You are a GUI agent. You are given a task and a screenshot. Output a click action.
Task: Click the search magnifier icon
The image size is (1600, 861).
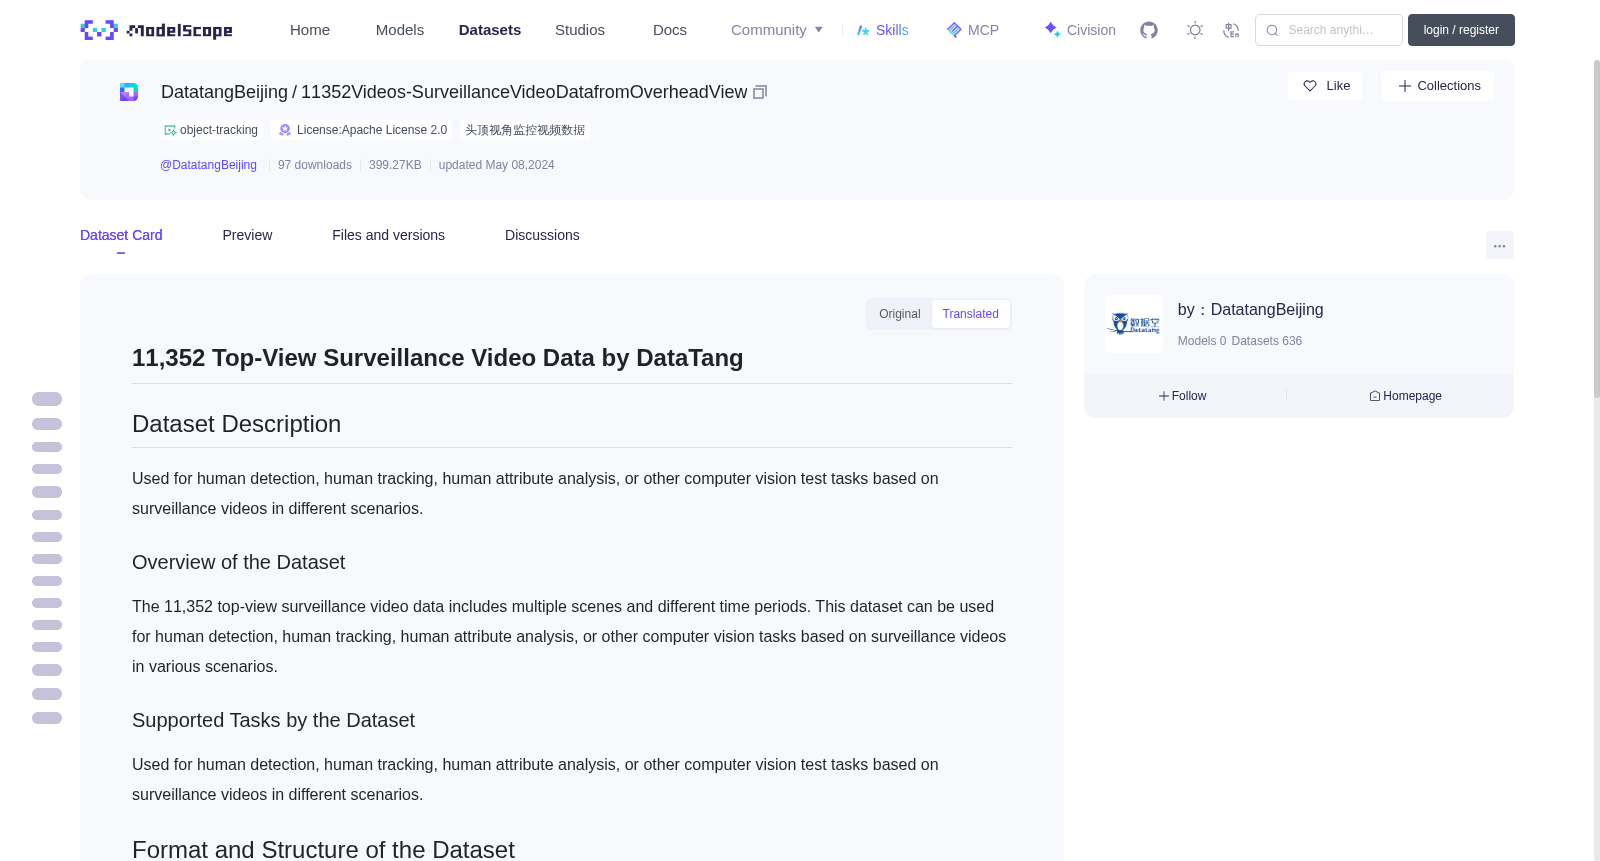(x=1272, y=30)
